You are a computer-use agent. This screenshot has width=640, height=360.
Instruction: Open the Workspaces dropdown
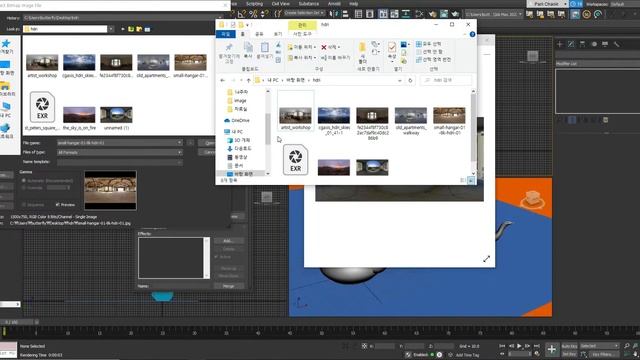click(624, 4)
